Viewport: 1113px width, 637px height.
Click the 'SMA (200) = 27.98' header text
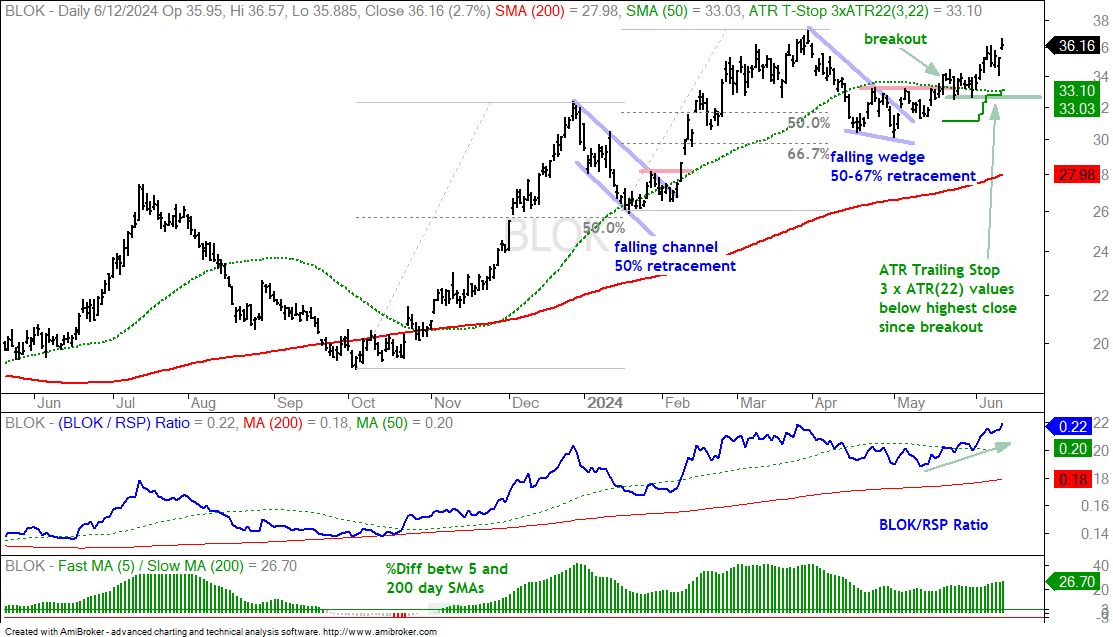click(x=556, y=11)
